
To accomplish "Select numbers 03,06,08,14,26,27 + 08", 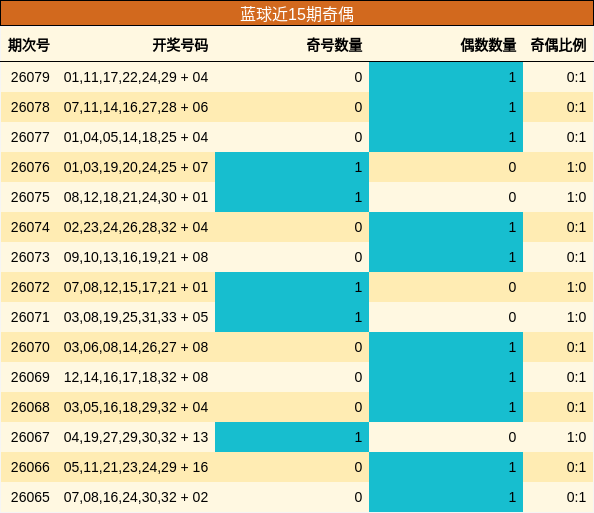I will (136, 347).
